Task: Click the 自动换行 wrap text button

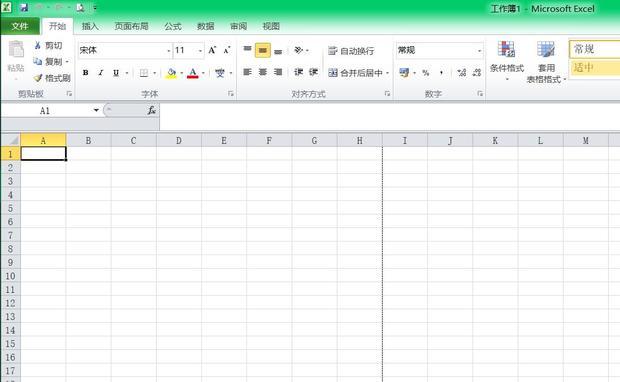Action: coord(351,51)
